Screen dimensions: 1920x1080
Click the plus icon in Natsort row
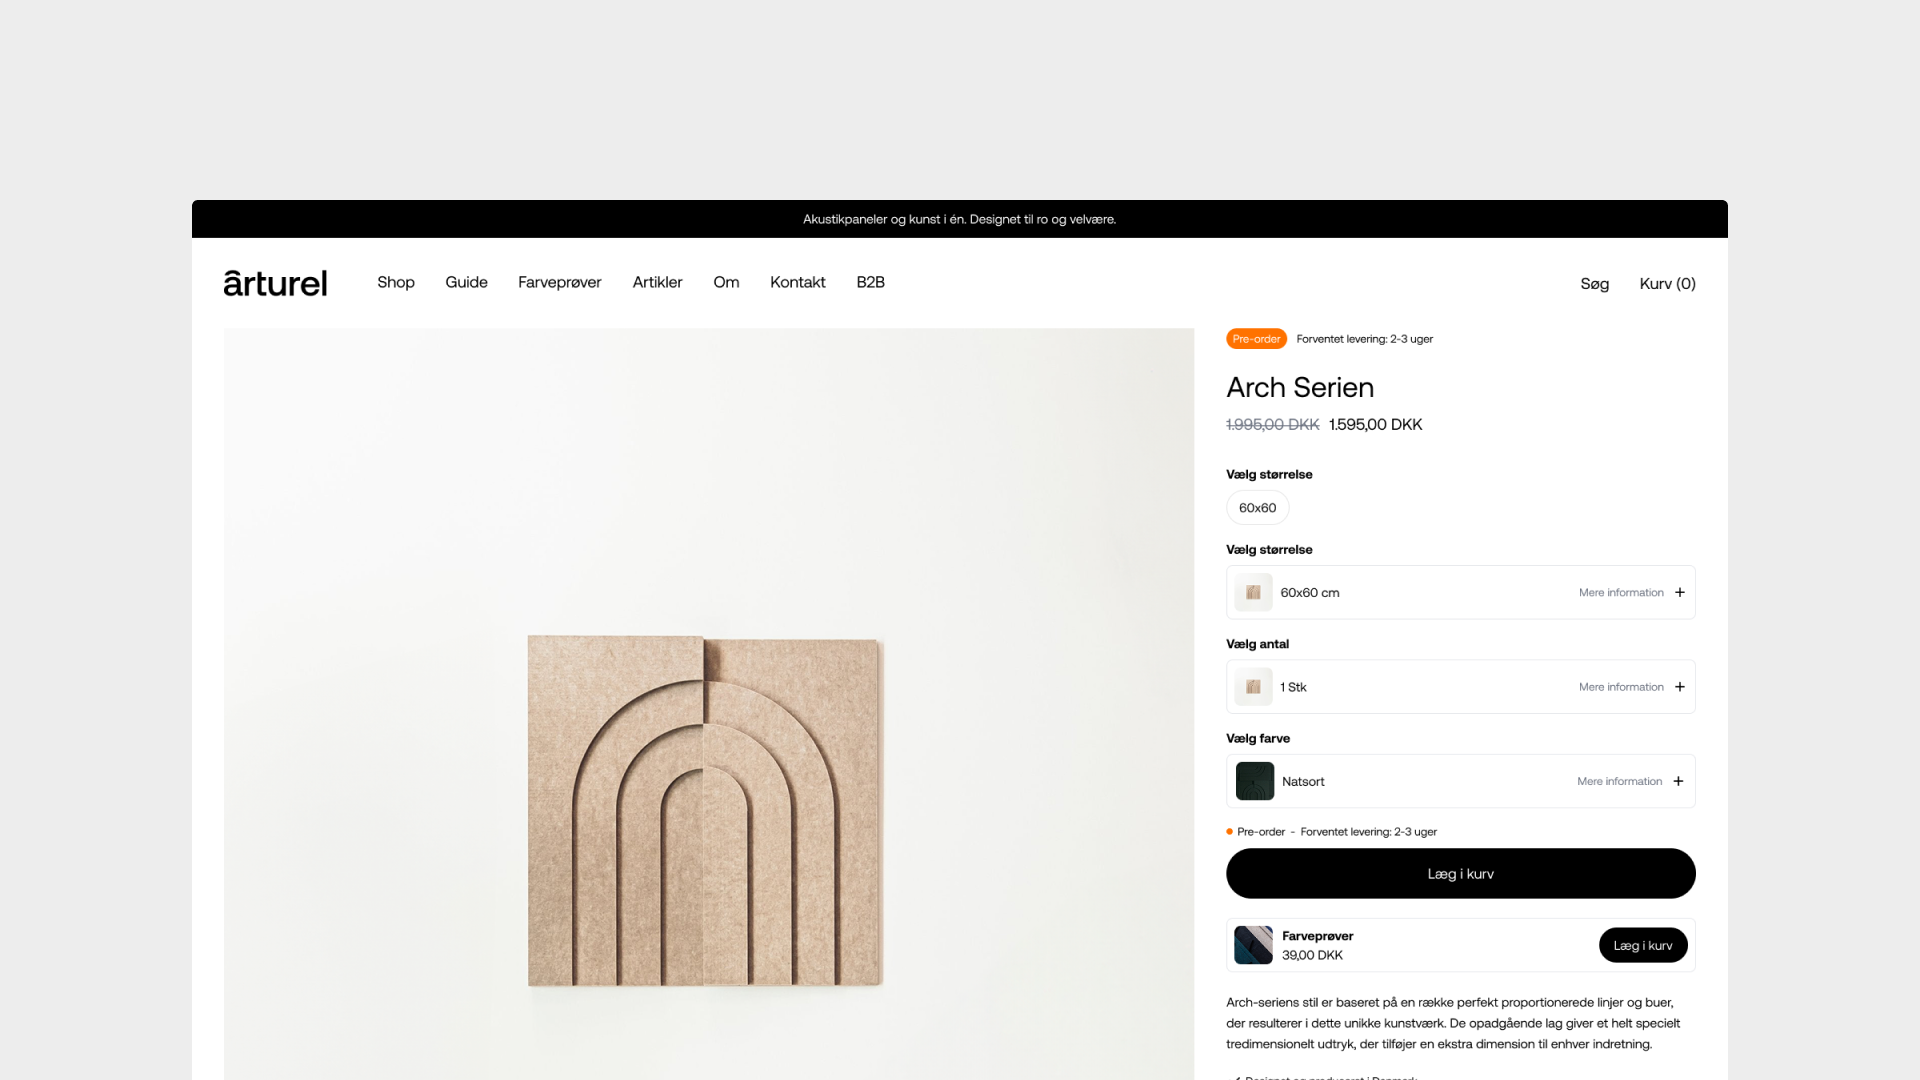point(1678,781)
